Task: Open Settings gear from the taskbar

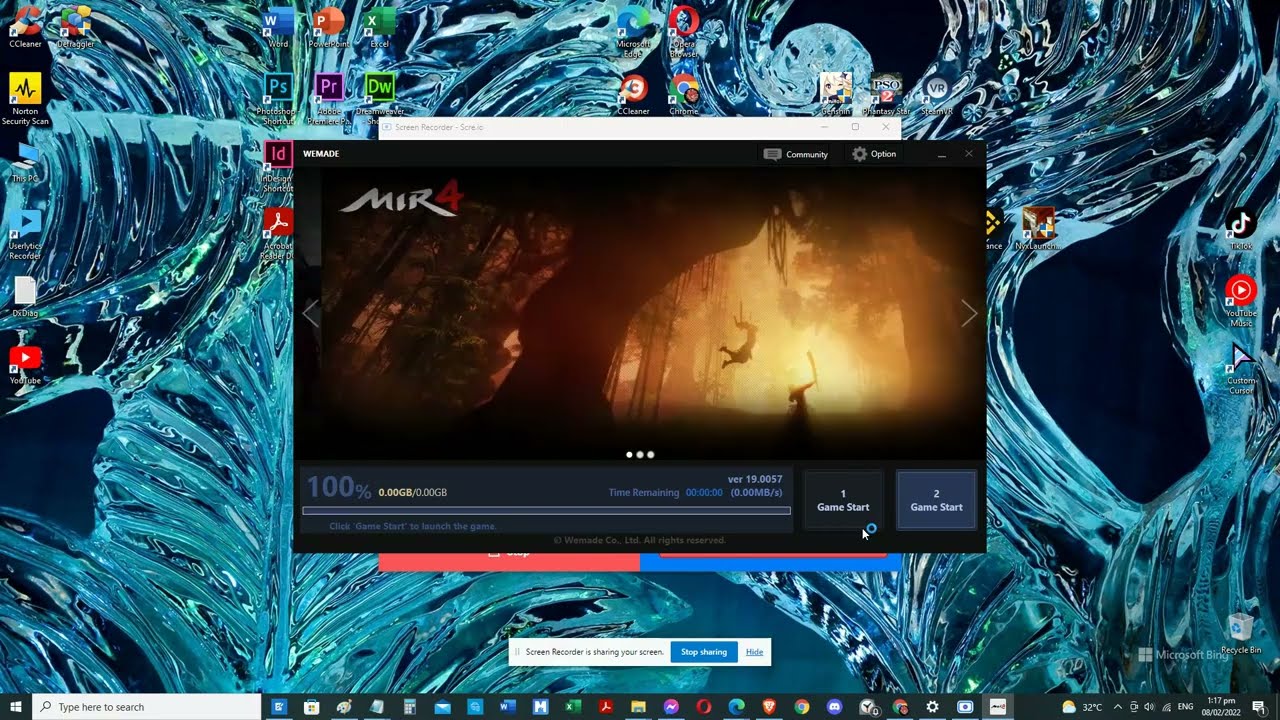Action: coord(932,707)
